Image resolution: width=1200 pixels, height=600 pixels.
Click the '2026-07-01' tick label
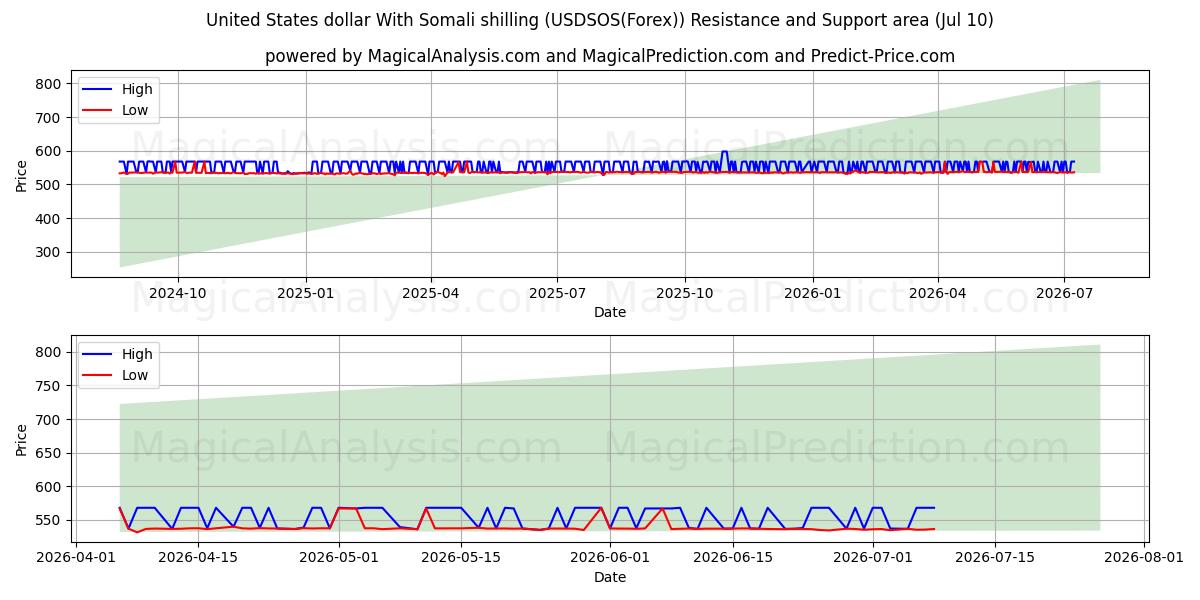point(873,558)
